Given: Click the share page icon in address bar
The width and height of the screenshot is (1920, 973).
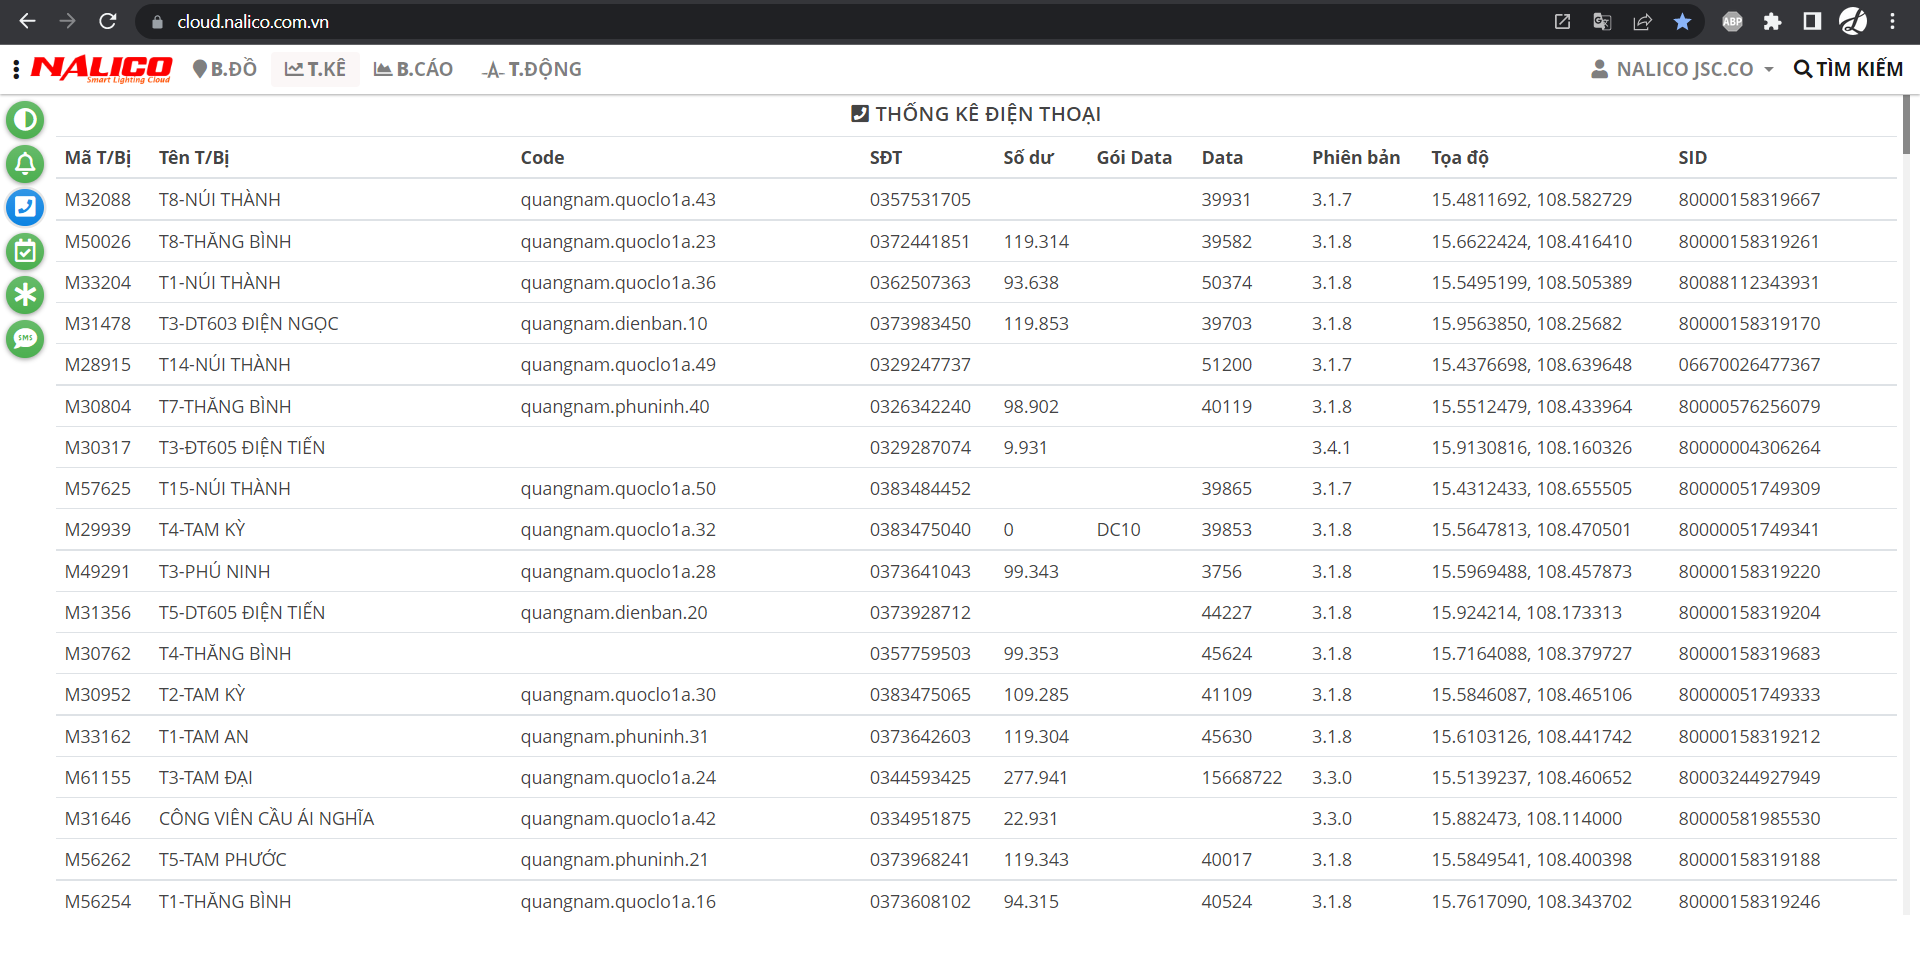Looking at the screenshot, I should click(x=1642, y=22).
